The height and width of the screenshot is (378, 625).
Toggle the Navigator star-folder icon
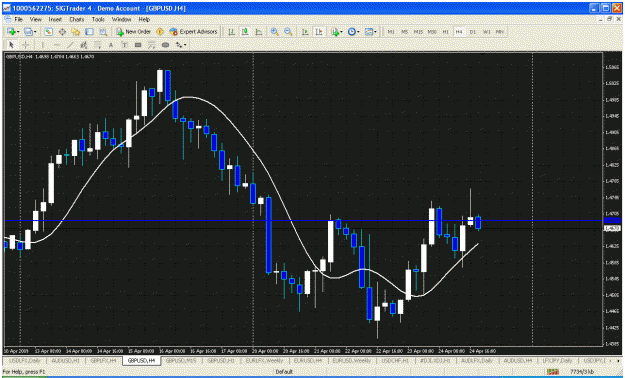point(75,32)
